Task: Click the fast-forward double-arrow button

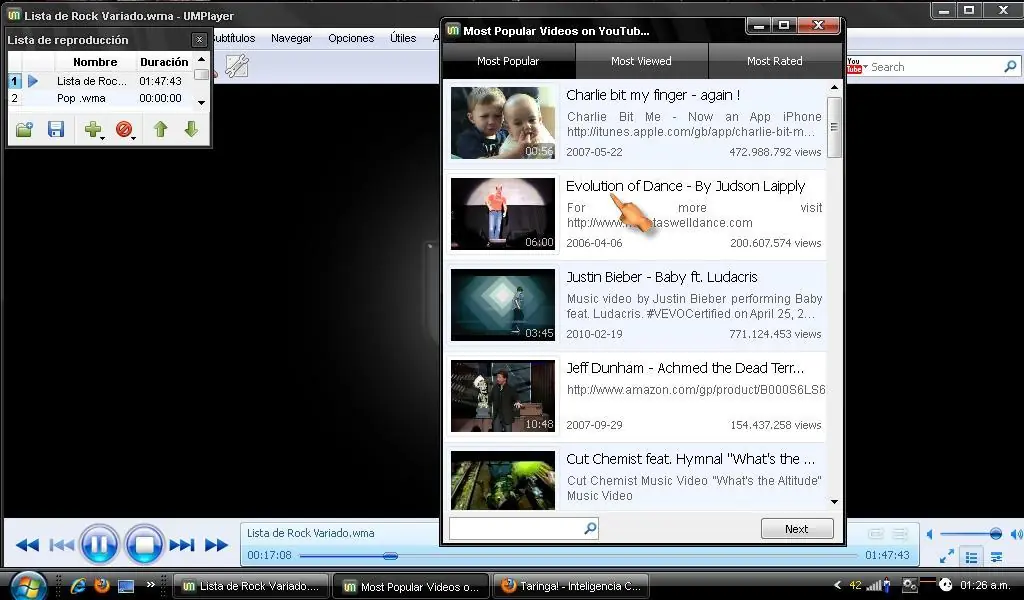Action: tap(216, 545)
